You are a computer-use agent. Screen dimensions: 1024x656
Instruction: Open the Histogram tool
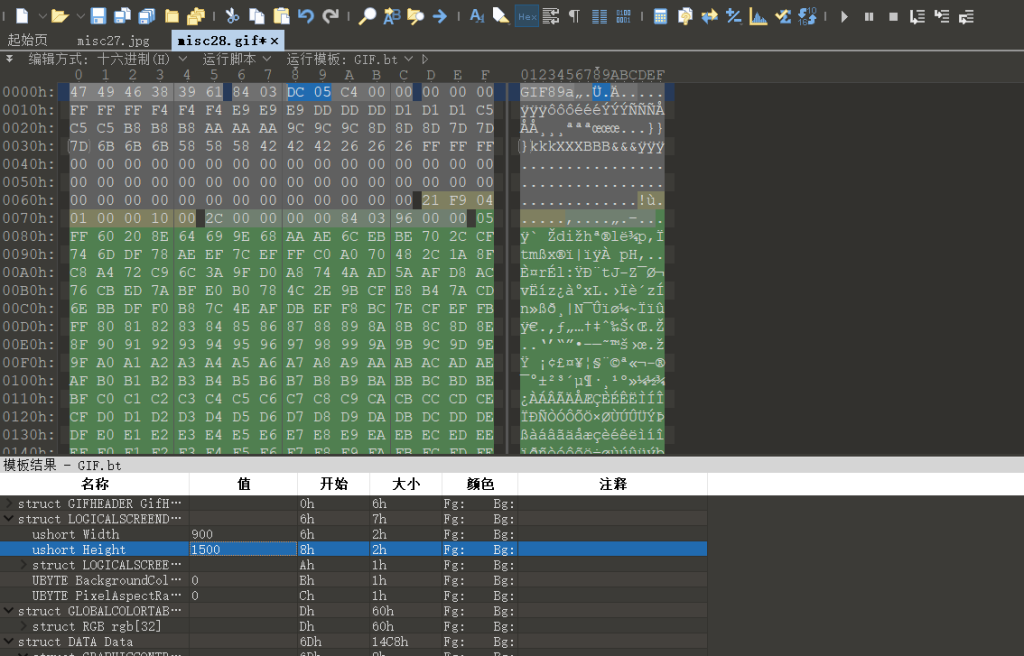point(758,16)
